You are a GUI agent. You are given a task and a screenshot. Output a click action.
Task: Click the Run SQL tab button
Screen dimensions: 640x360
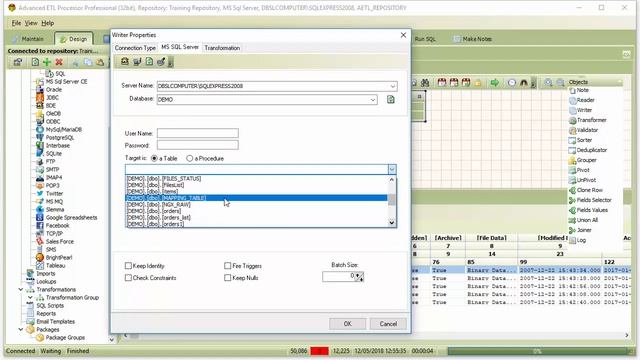coord(425,39)
